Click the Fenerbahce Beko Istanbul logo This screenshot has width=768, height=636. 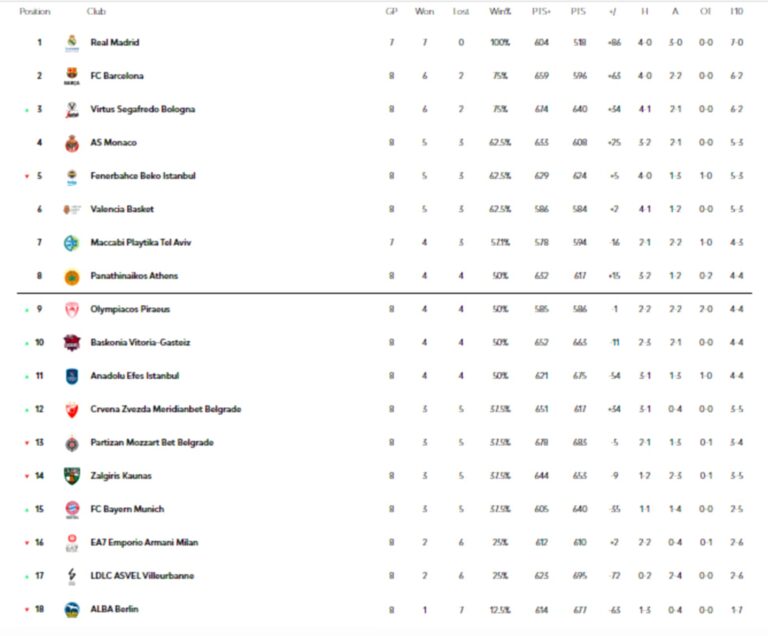point(71,176)
